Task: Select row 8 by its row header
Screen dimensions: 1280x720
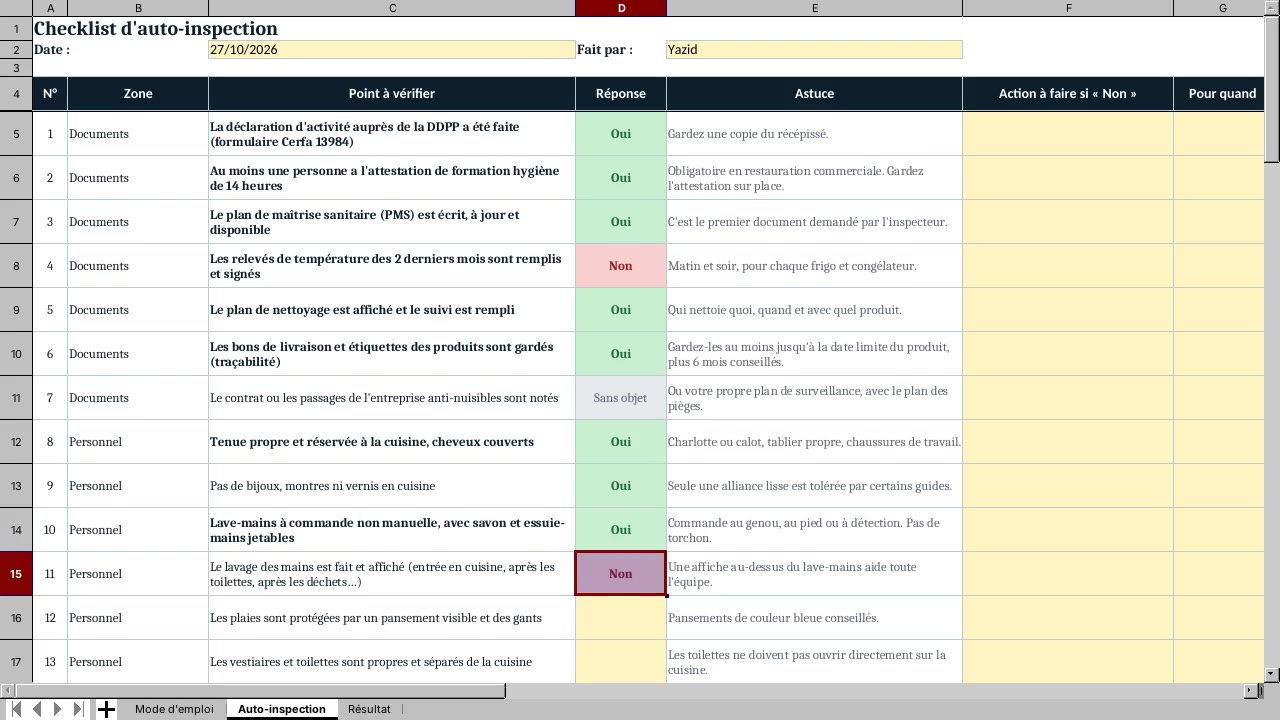Action: click(16, 266)
